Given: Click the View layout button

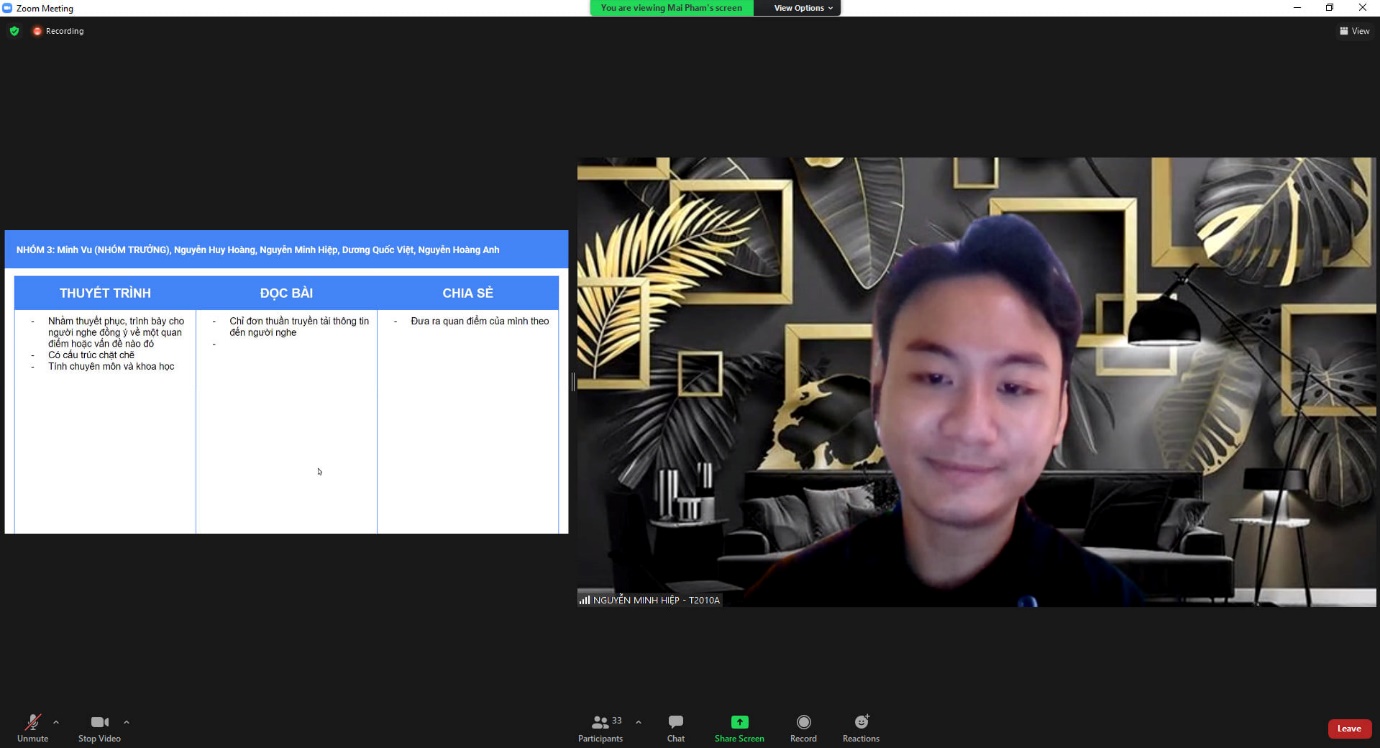Looking at the screenshot, I should [1354, 31].
